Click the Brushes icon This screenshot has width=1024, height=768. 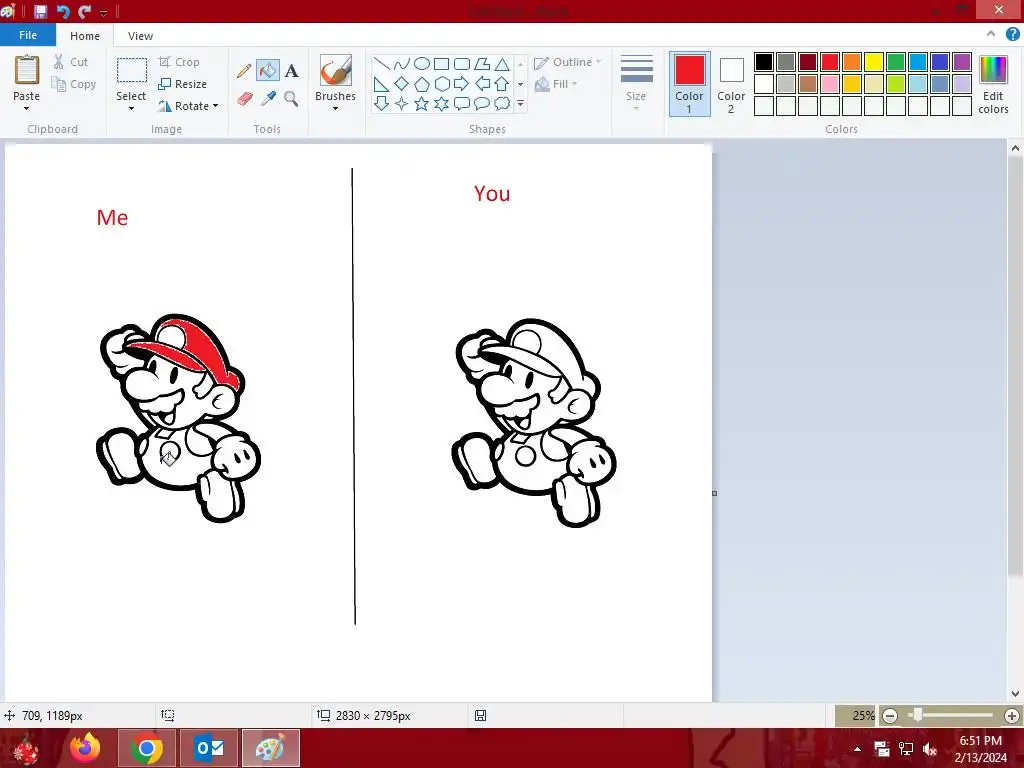click(x=336, y=70)
